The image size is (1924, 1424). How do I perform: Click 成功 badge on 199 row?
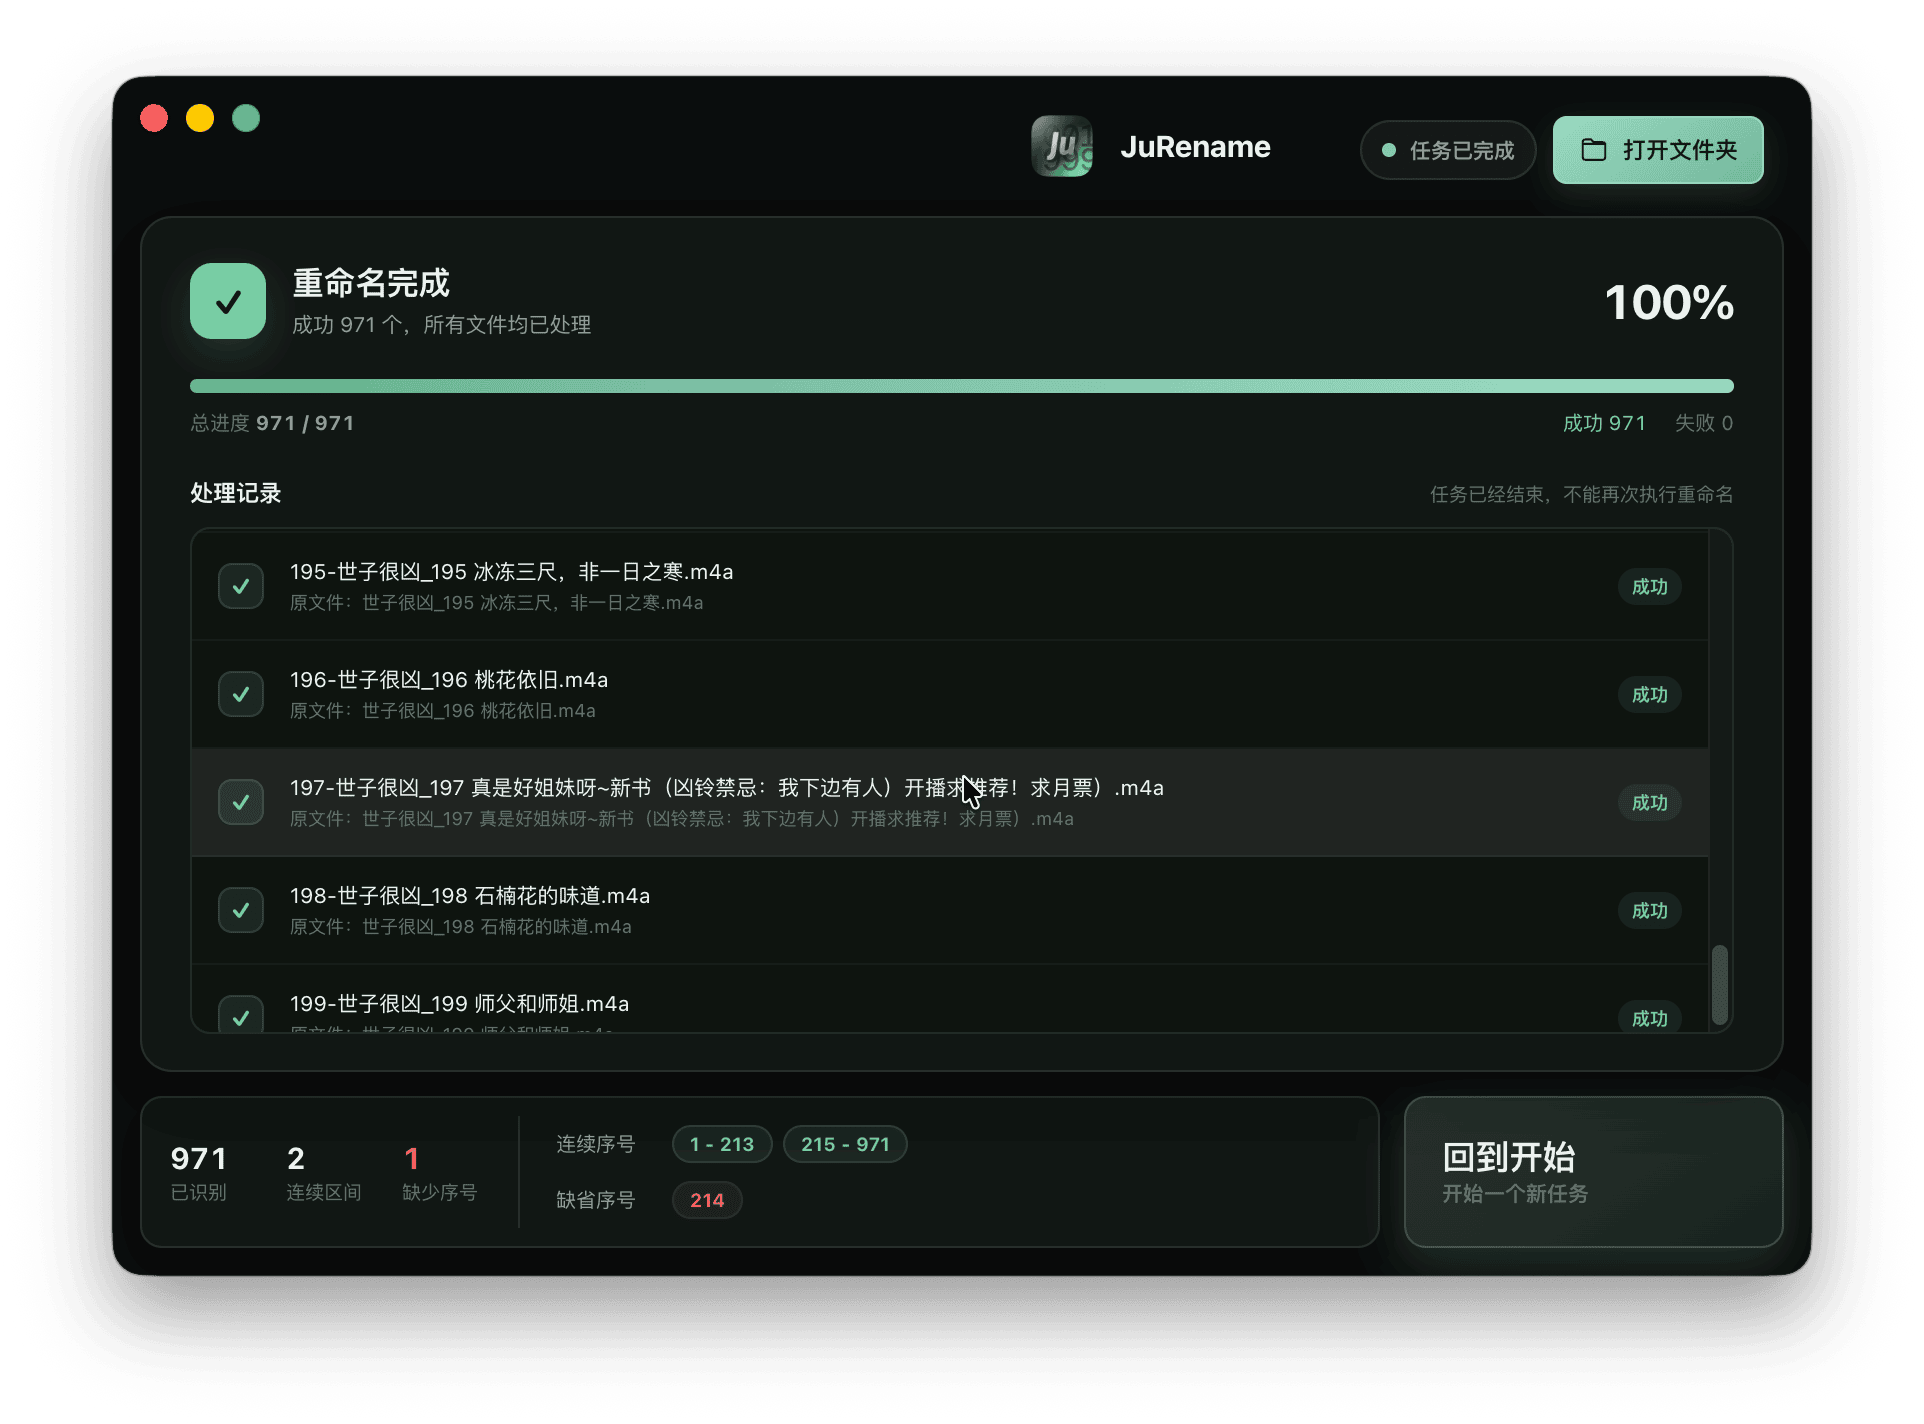[x=1649, y=1018]
